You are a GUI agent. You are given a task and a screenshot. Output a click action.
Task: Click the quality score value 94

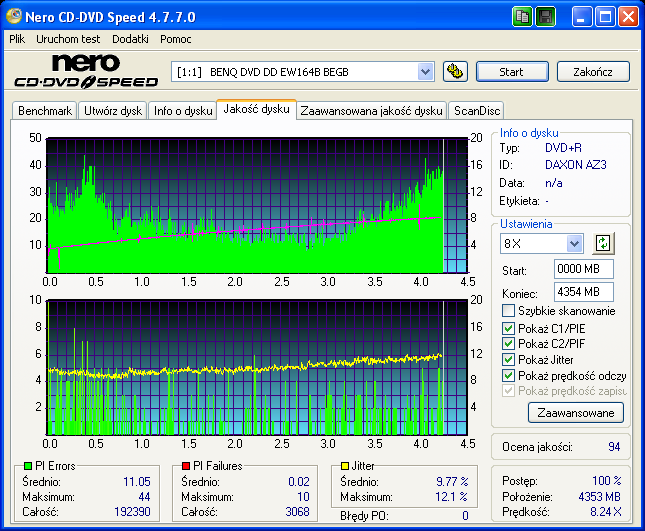click(614, 447)
